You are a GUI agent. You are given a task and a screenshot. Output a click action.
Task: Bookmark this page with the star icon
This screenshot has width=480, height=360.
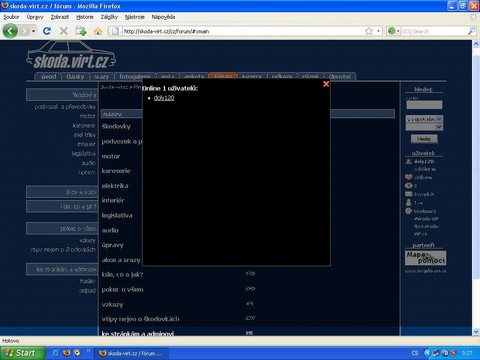pos(369,31)
